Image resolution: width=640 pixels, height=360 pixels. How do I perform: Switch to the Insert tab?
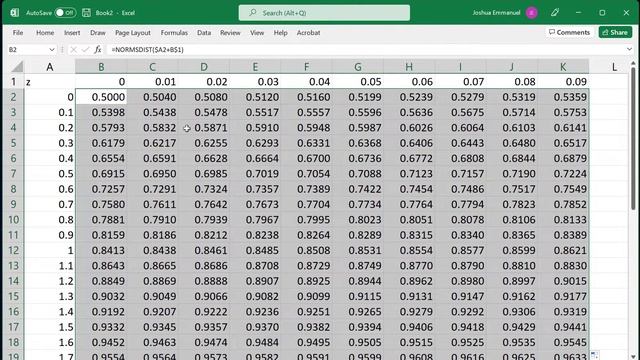click(x=72, y=33)
